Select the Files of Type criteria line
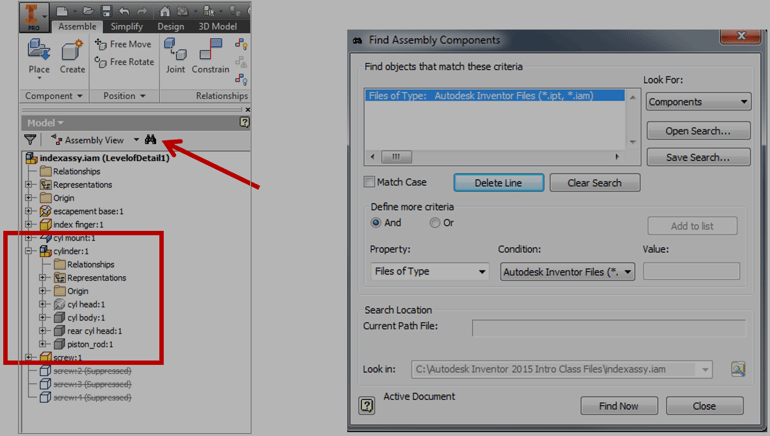This screenshot has height=436, width=770. pyautogui.click(x=495, y=96)
